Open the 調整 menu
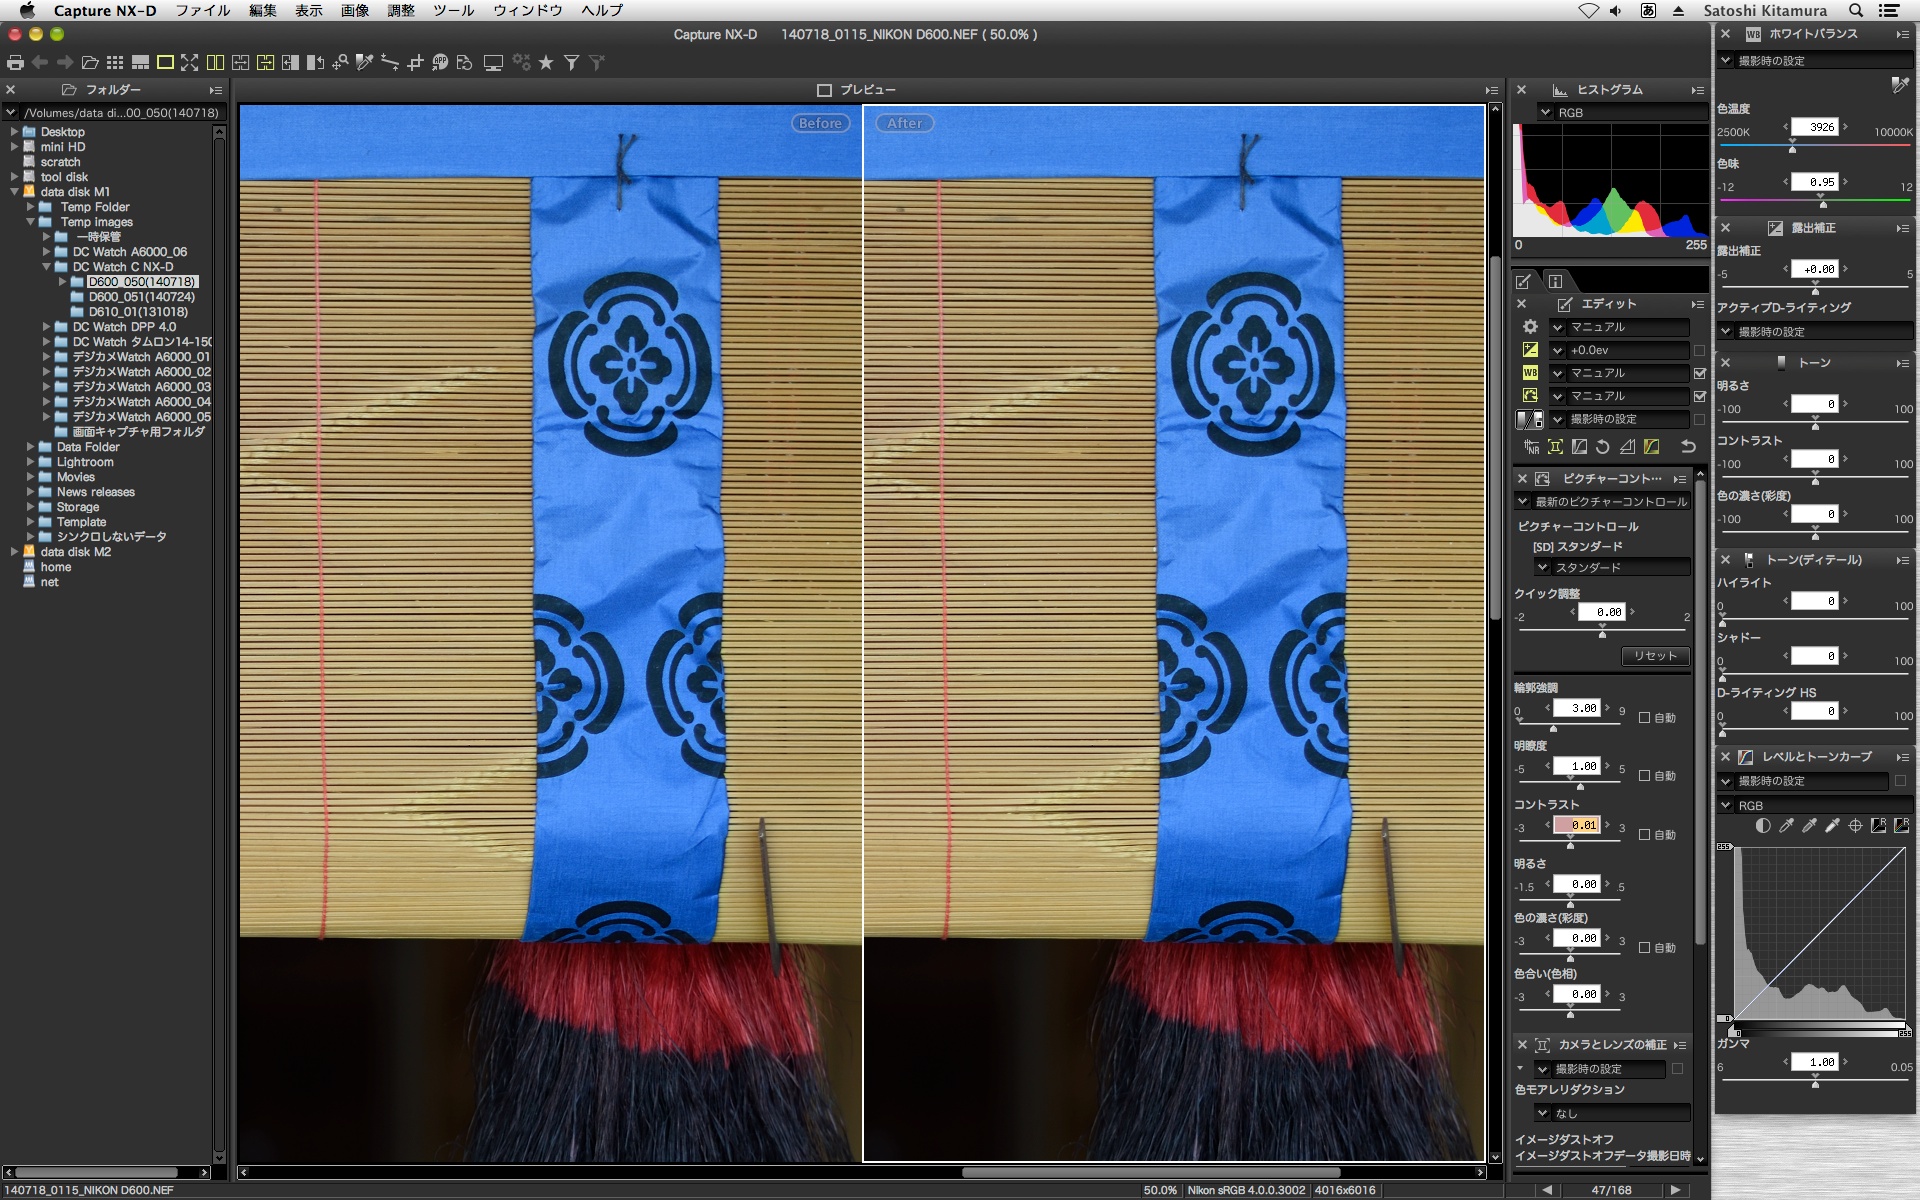The image size is (1920, 1200). [x=400, y=10]
